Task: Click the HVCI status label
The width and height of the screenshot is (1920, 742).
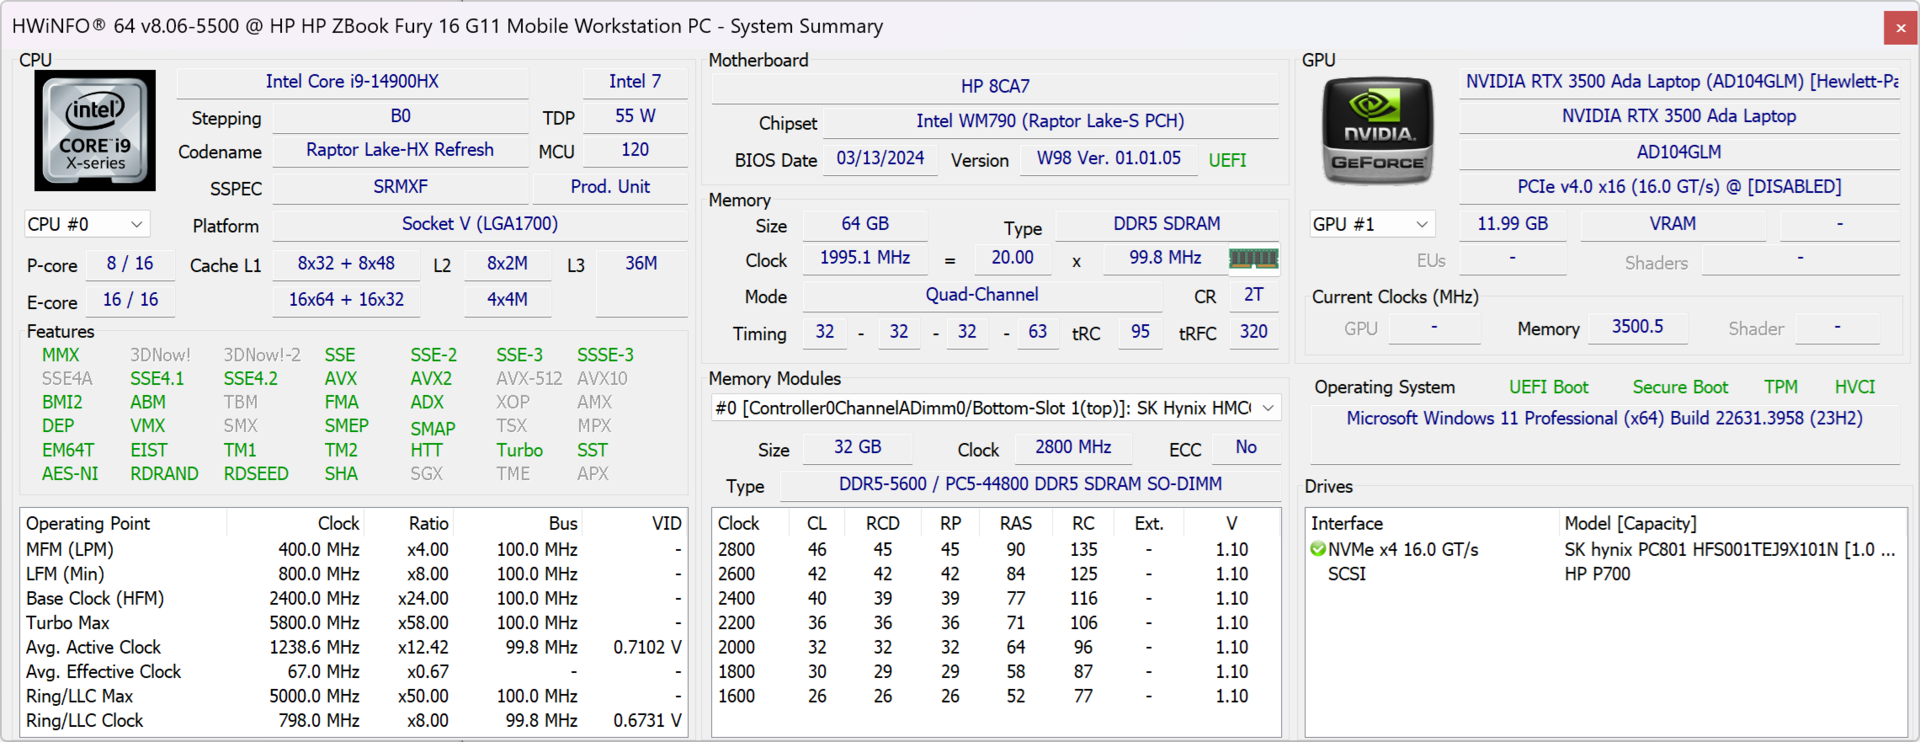Action: [x=1854, y=387]
